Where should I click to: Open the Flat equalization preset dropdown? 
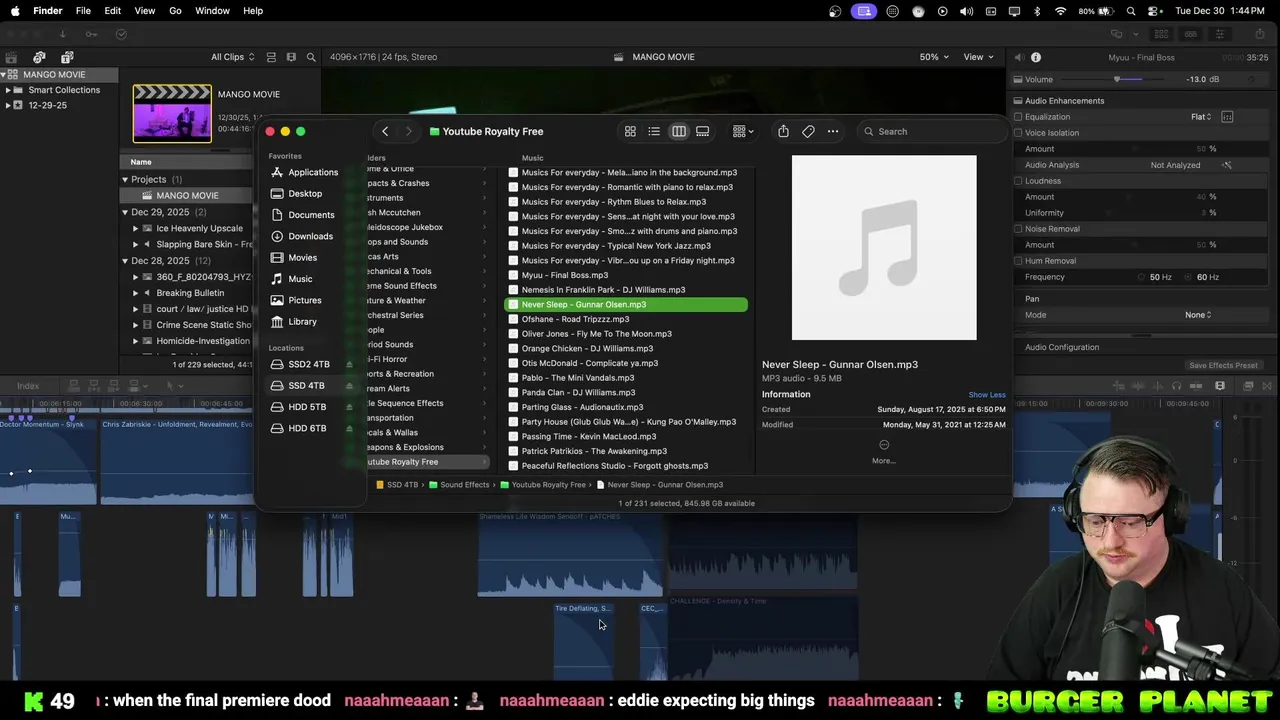point(1201,117)
